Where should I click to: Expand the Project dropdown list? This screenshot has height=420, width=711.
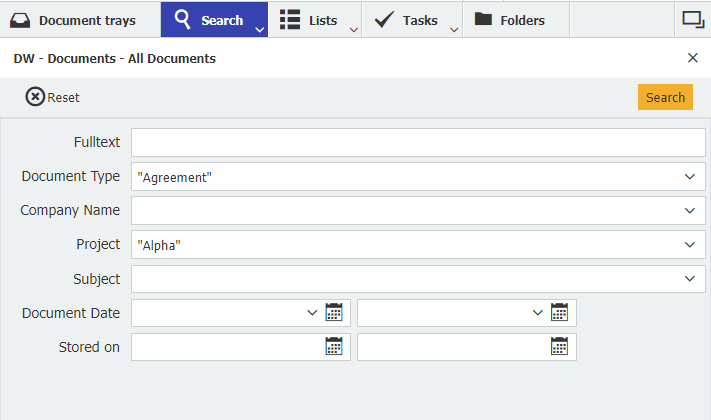click(689, 245)
